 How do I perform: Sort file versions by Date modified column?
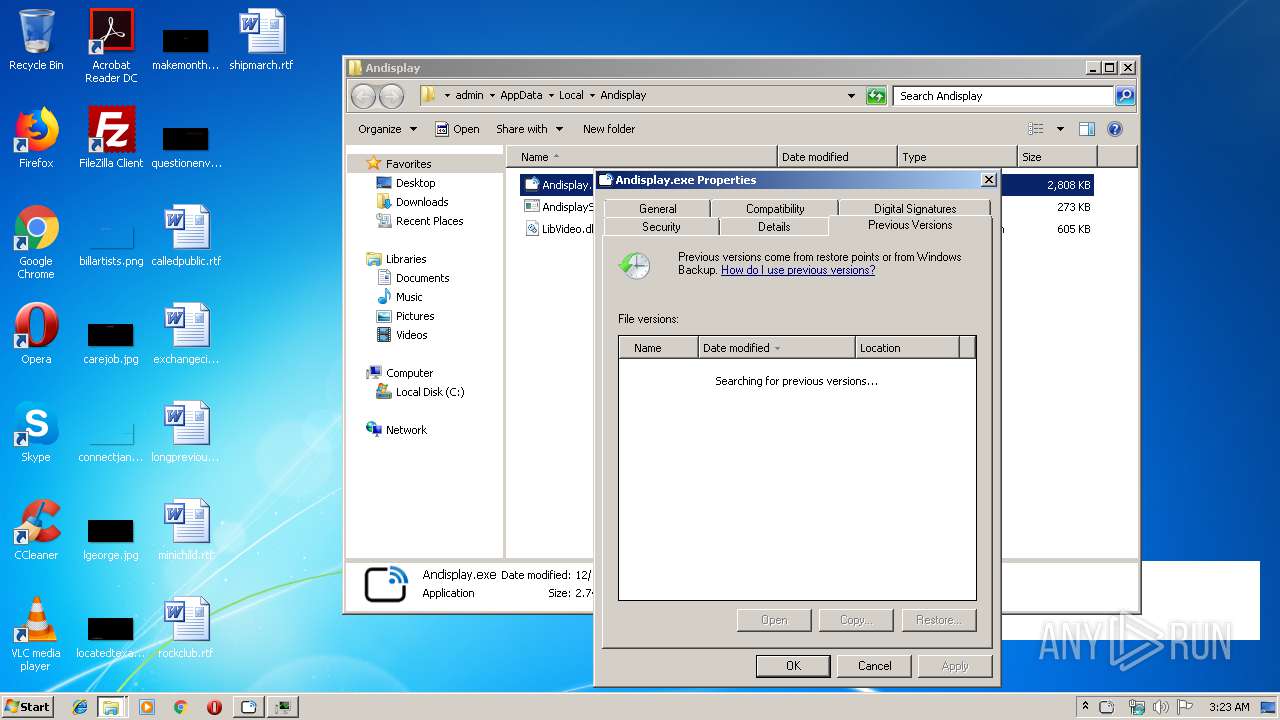tap(775, 348)
